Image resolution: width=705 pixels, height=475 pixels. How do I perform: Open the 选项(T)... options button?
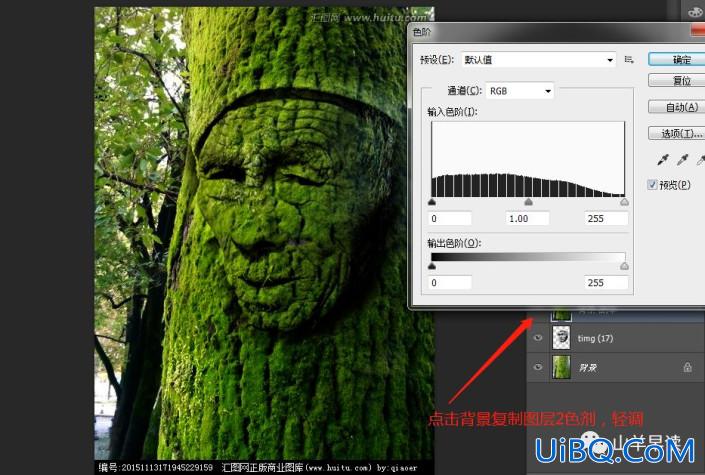point(677,133)
